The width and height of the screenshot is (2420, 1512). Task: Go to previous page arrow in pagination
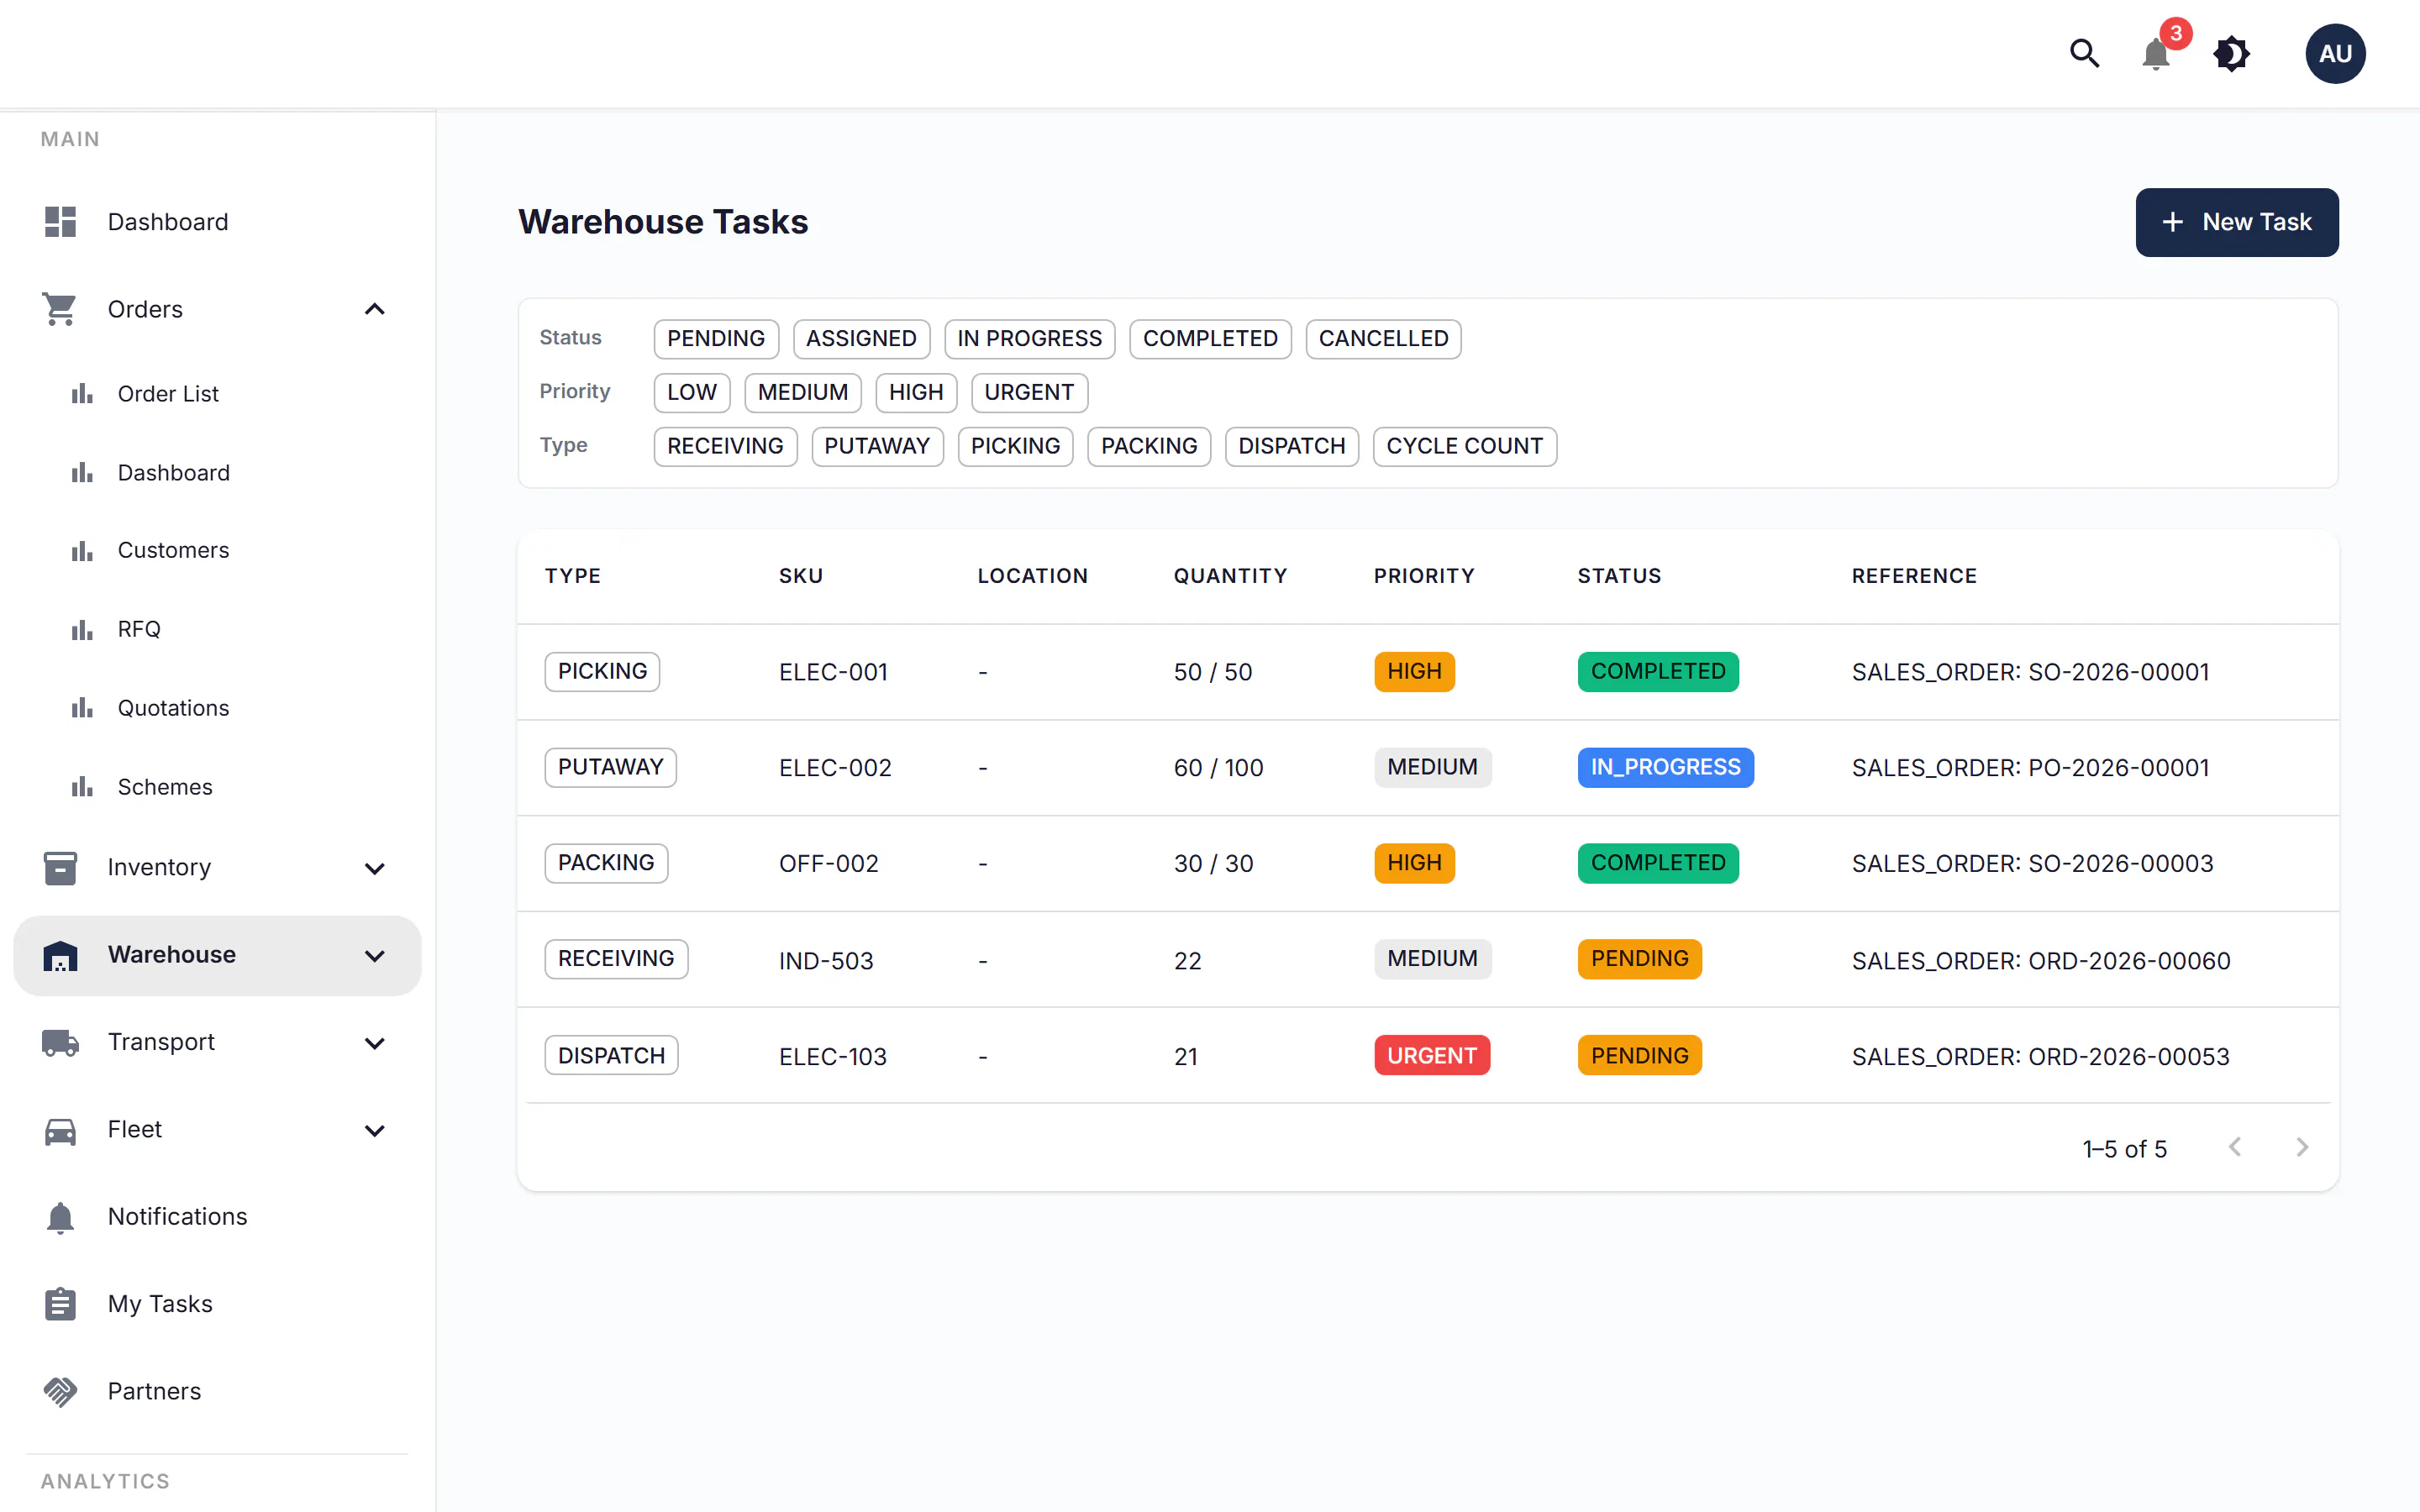[2235, 1147]
